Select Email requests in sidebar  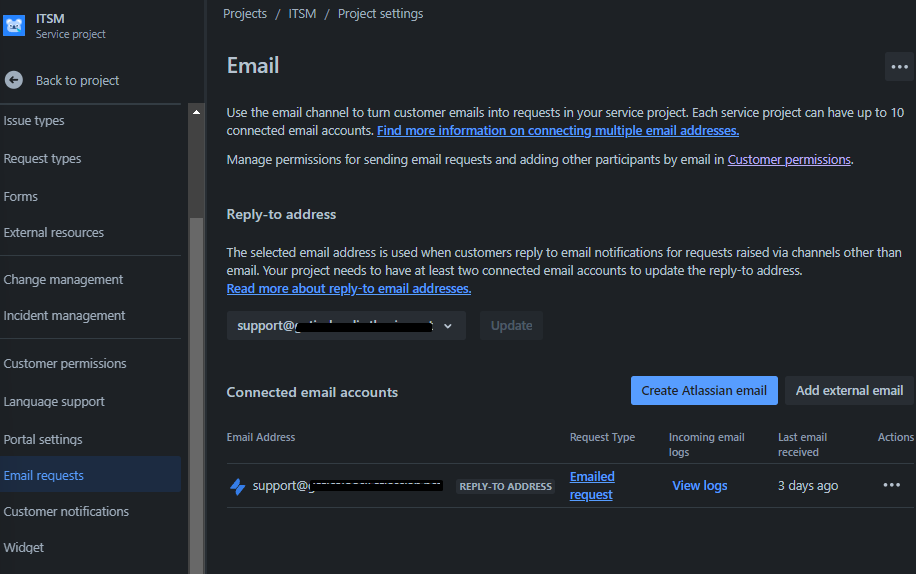click(90, 474)
